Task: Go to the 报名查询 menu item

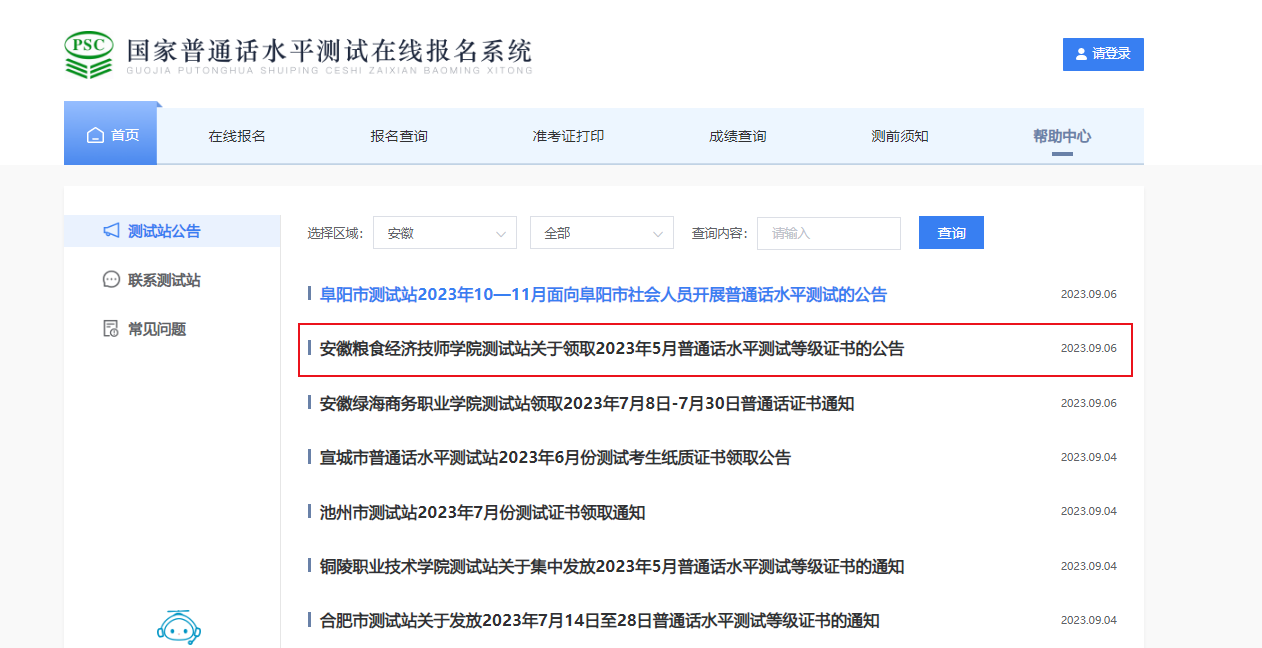Action: [x=399, y=136]
